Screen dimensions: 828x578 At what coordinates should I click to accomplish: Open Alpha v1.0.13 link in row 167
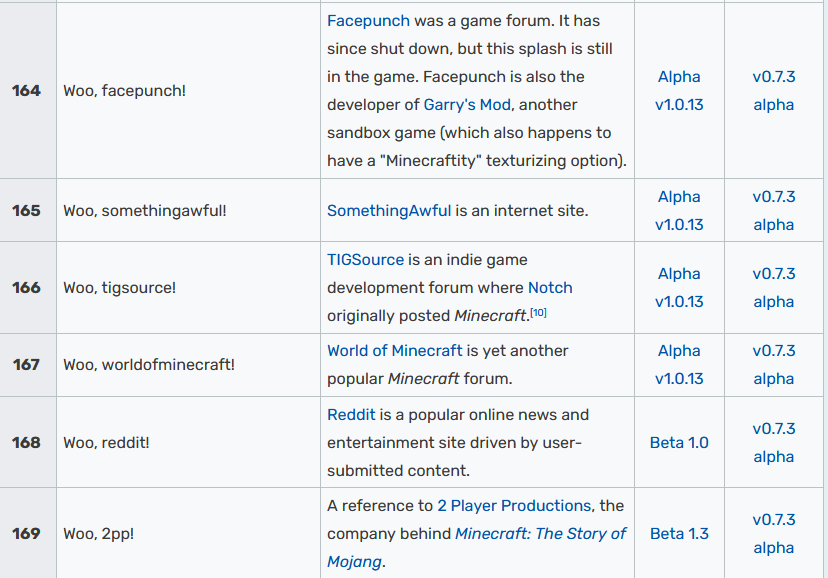point(679,365)
